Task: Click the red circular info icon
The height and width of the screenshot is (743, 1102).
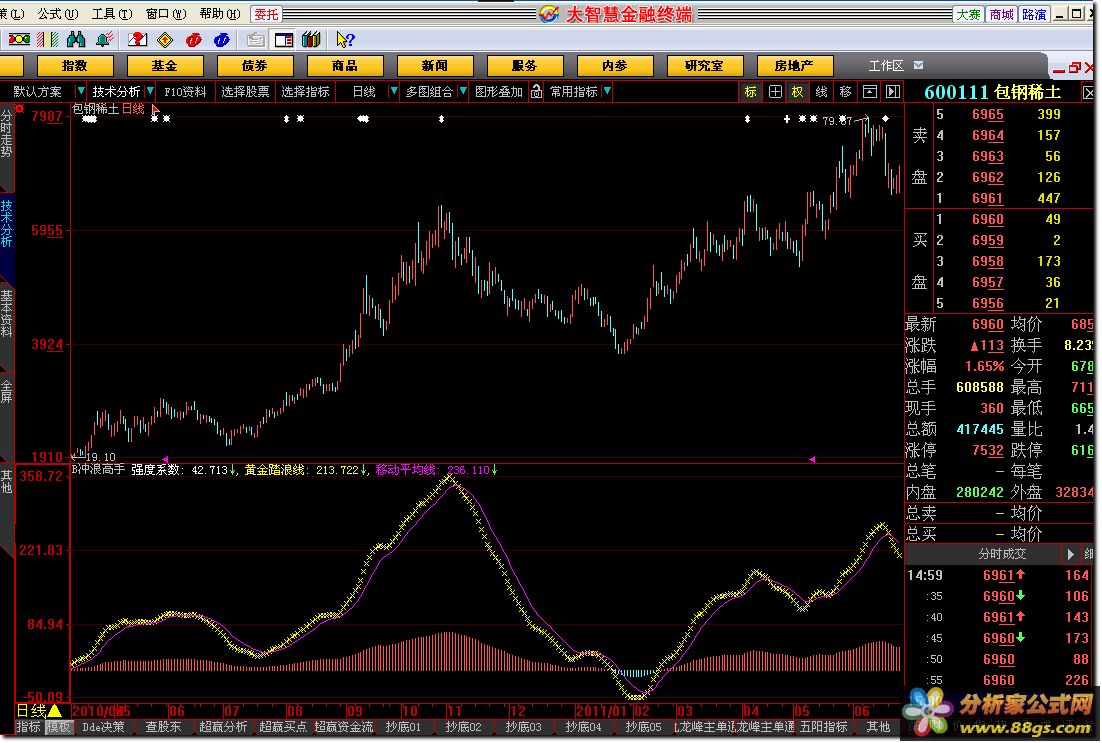Action: [194, 39]
